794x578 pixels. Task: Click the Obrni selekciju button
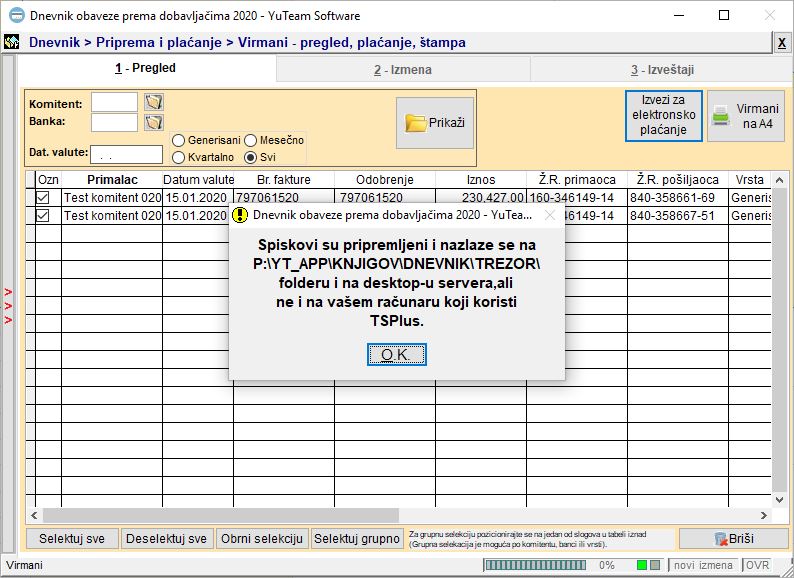tap(262, 539)
